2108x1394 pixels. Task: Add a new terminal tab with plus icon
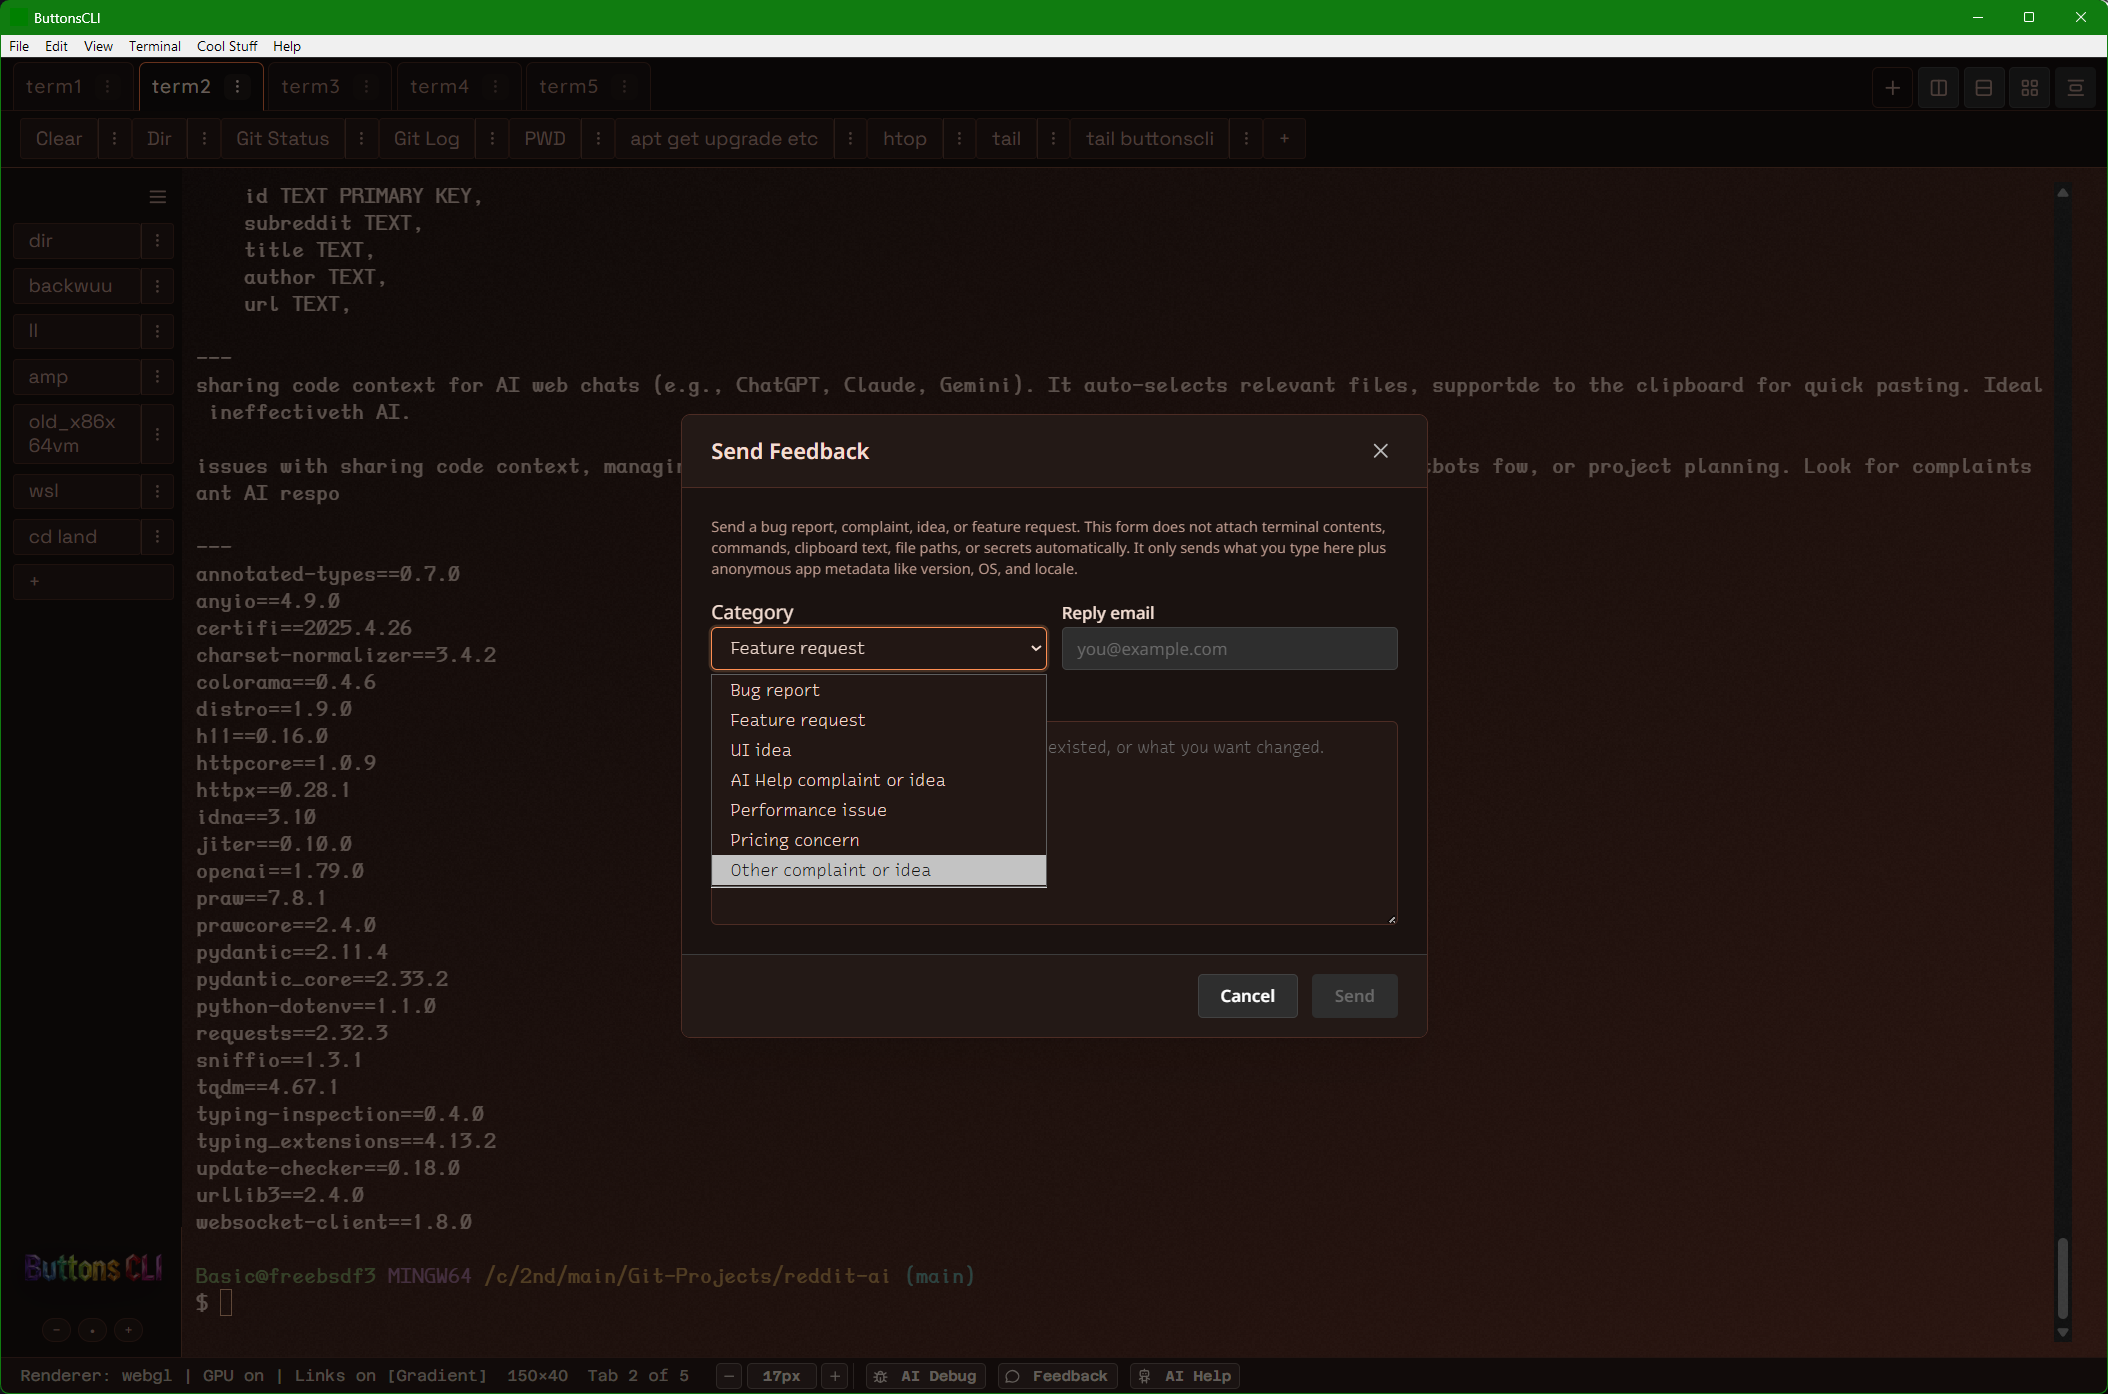[x=1892, y=88]
